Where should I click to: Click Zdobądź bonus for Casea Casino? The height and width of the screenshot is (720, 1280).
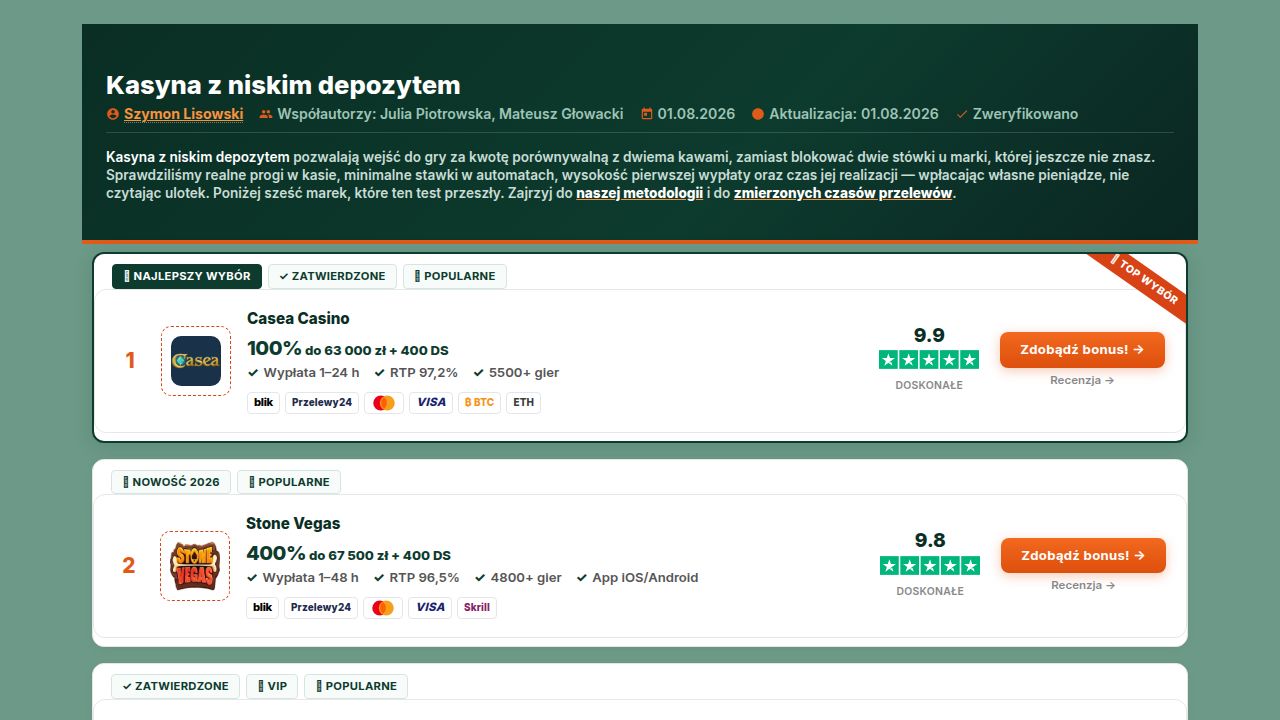click(1082, 350)
